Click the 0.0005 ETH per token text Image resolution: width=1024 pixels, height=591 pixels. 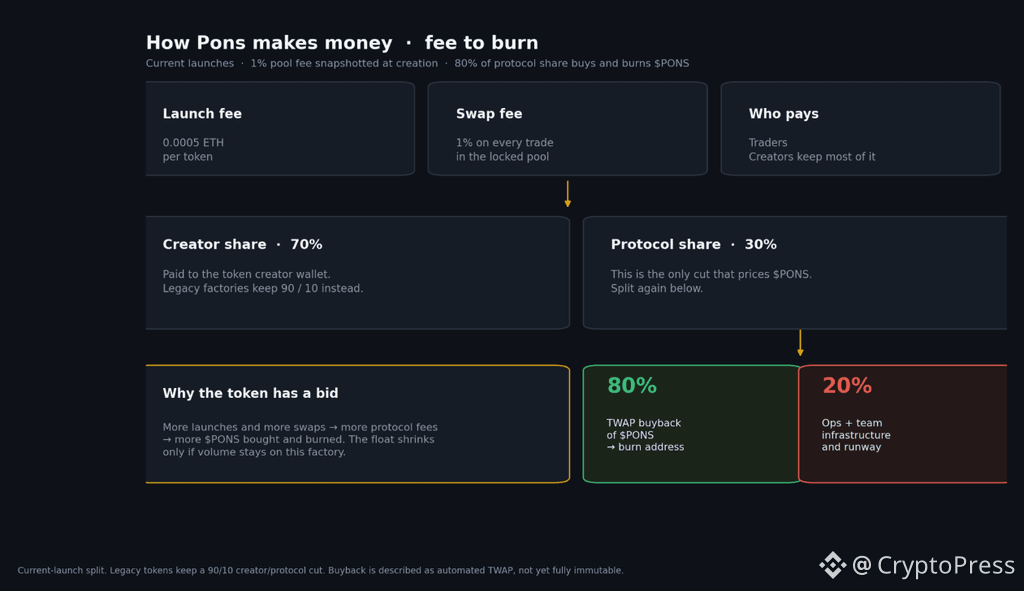[193, 150]
